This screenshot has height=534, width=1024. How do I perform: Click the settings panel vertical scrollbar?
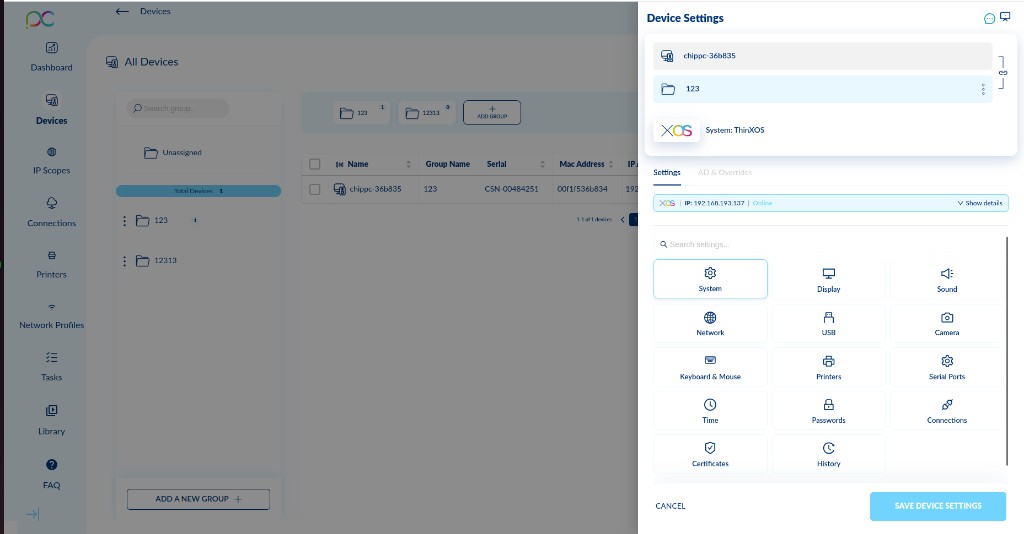point(1007,351)
